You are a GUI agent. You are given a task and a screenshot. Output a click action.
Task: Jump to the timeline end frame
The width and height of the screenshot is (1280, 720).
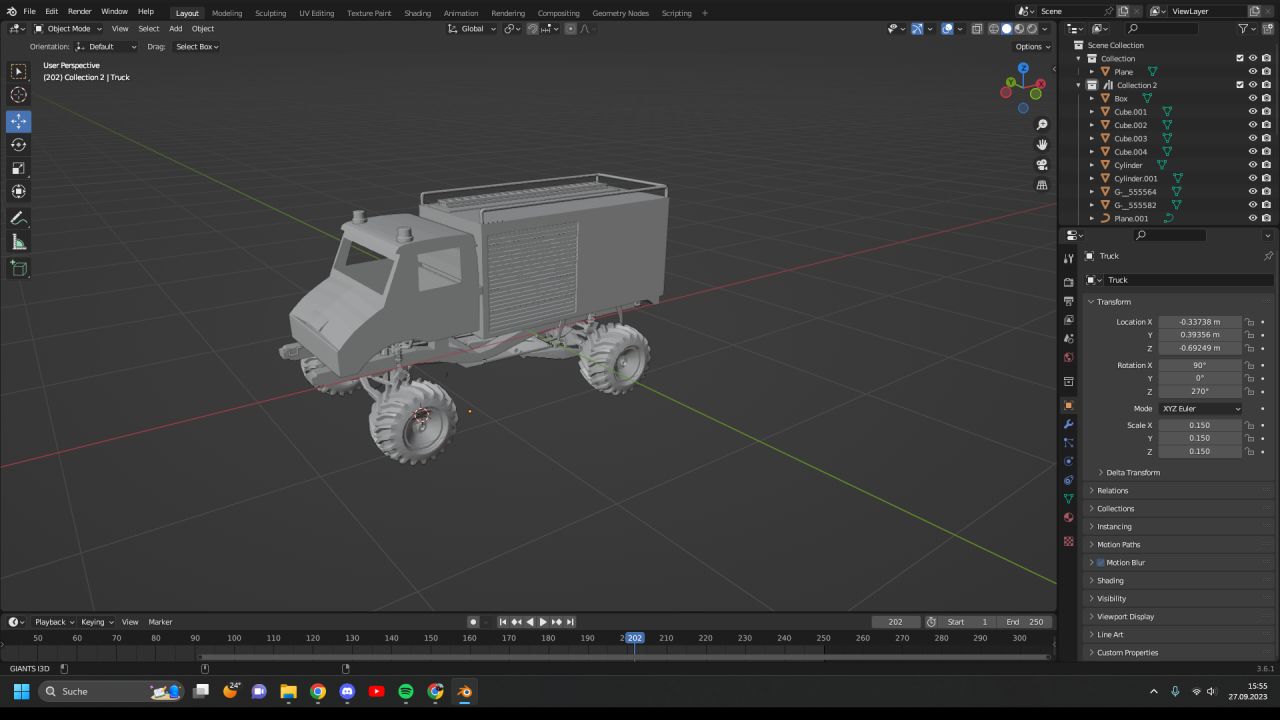click(x=570, y=622)
